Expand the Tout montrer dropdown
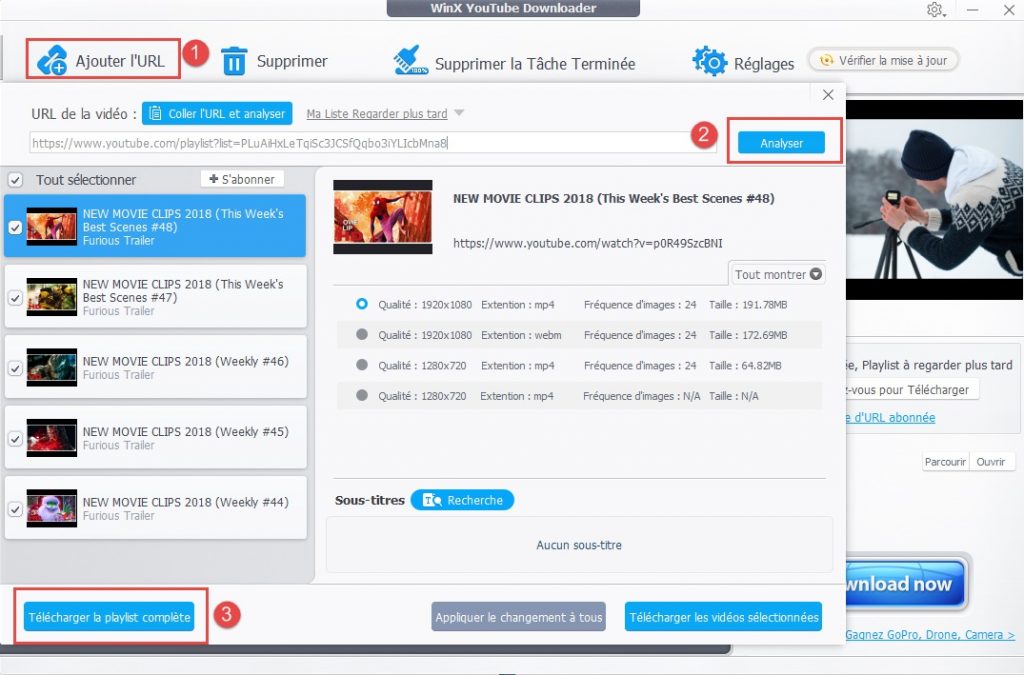This screenshot has width=1024, height=675. (778, 274)
